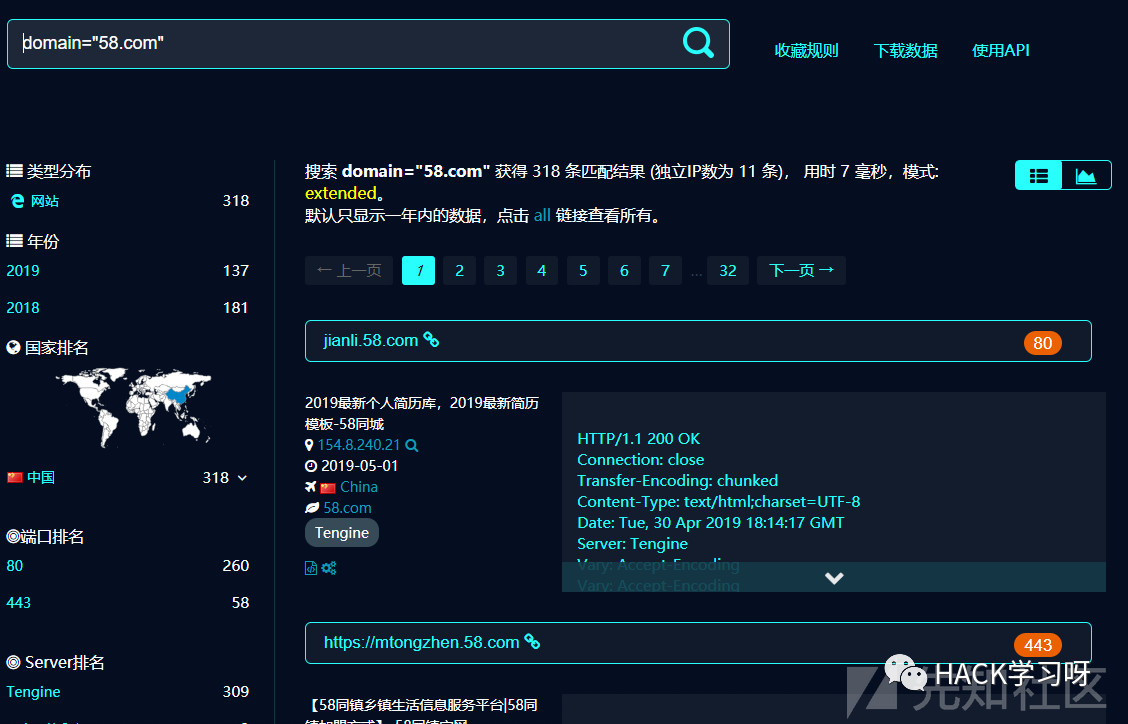Click 国家排名 globe icon

point(13,348)
